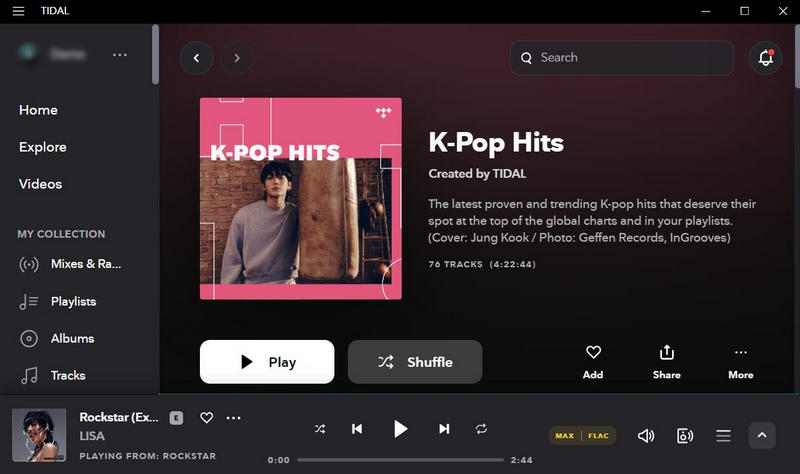800x474 pixels.
Task: Click the elapsed time '0:00' label
Action: coord(279,460)
